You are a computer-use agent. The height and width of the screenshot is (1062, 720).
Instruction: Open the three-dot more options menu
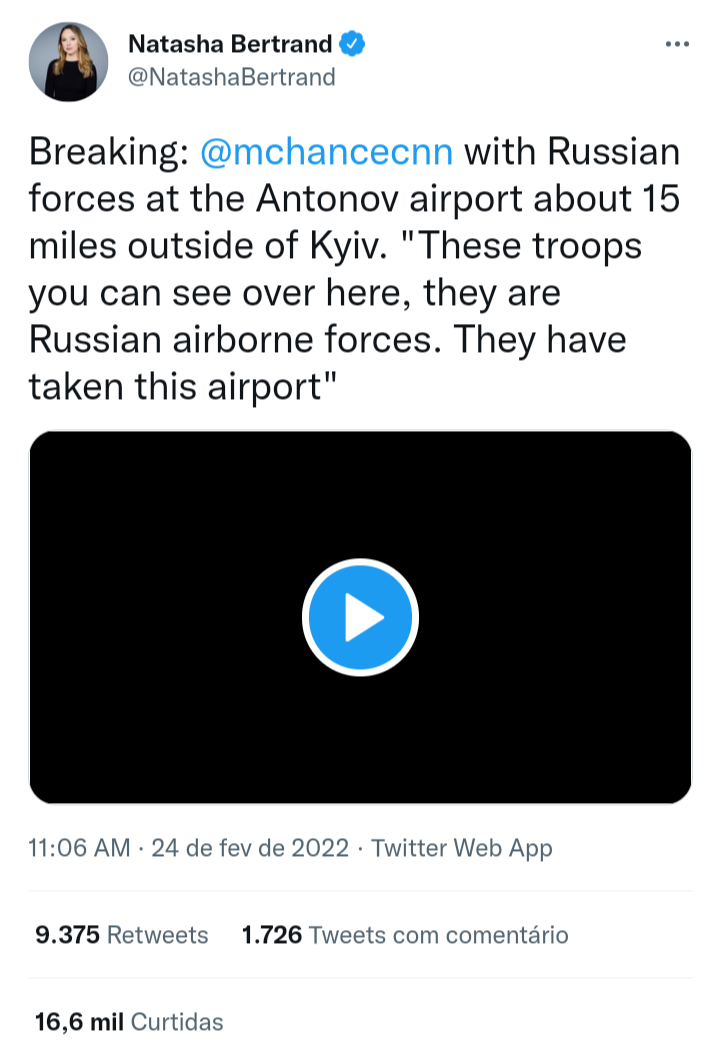(x=677, y=44)
